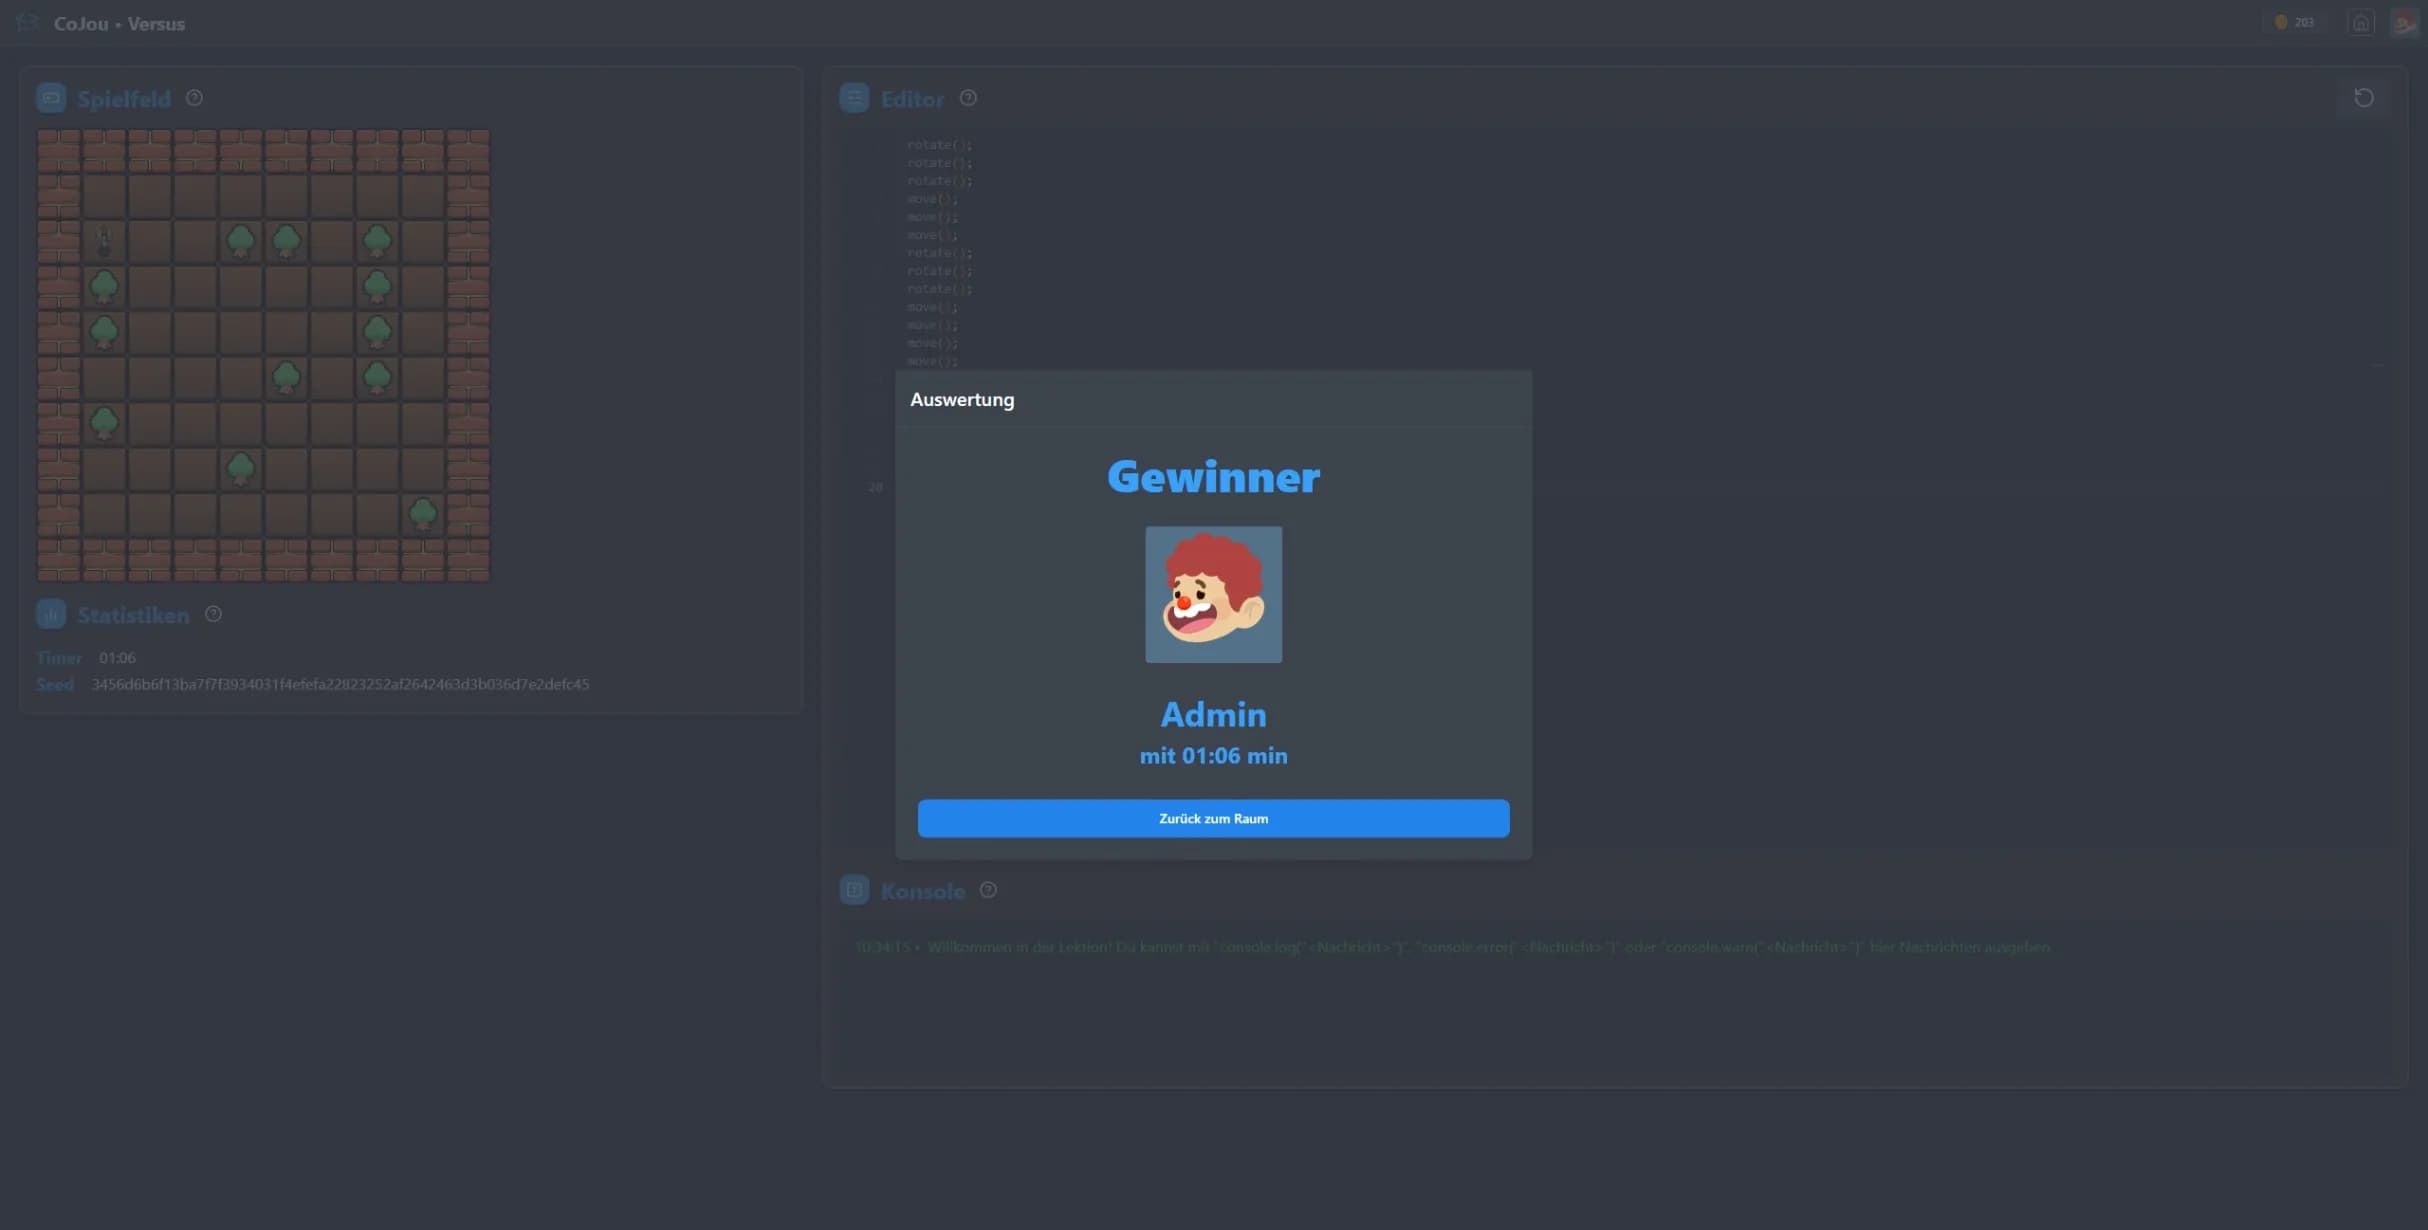Click the 'Konsole' panel heading

[922, 891]
